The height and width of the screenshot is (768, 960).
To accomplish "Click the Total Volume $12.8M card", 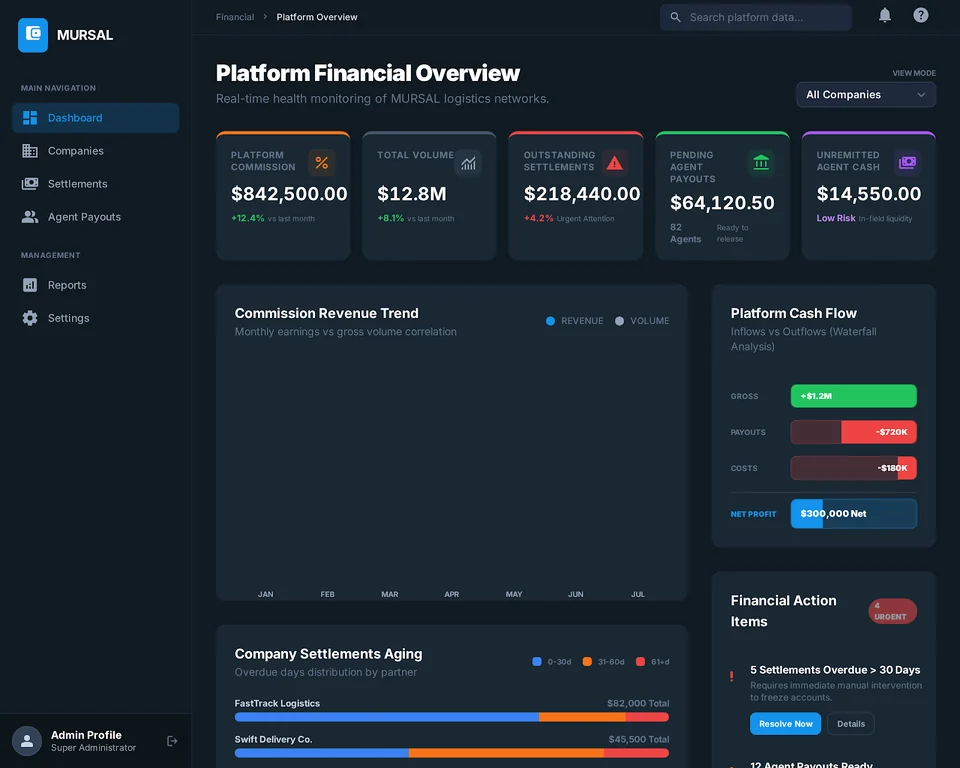I will (429, 196).
